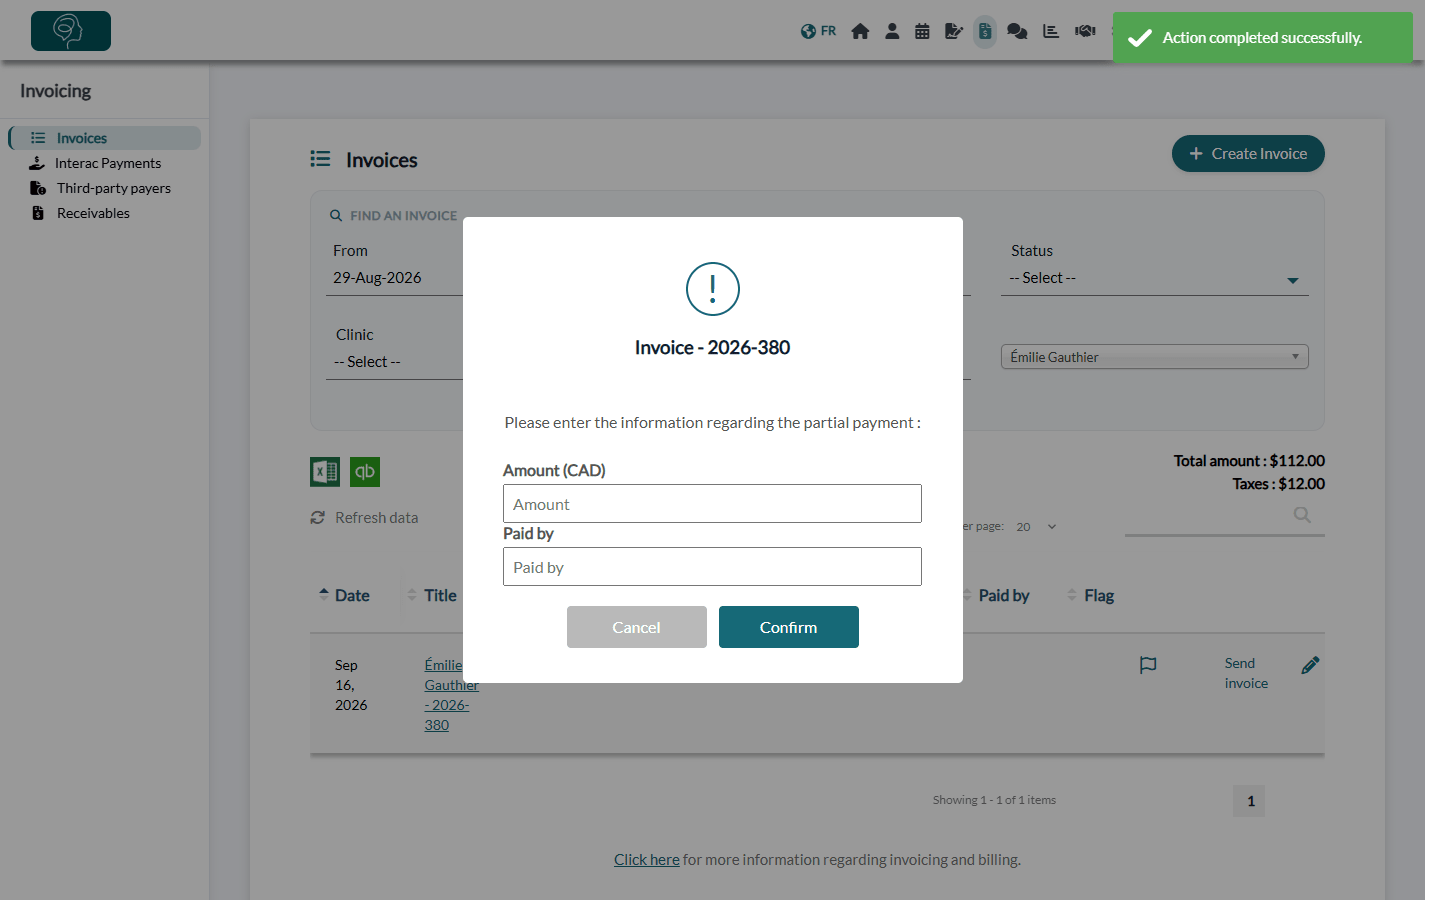Cancel the partial payment dialog
Image resolution: width=1440 pixels, height=900 pixels.
click(637, 627)
